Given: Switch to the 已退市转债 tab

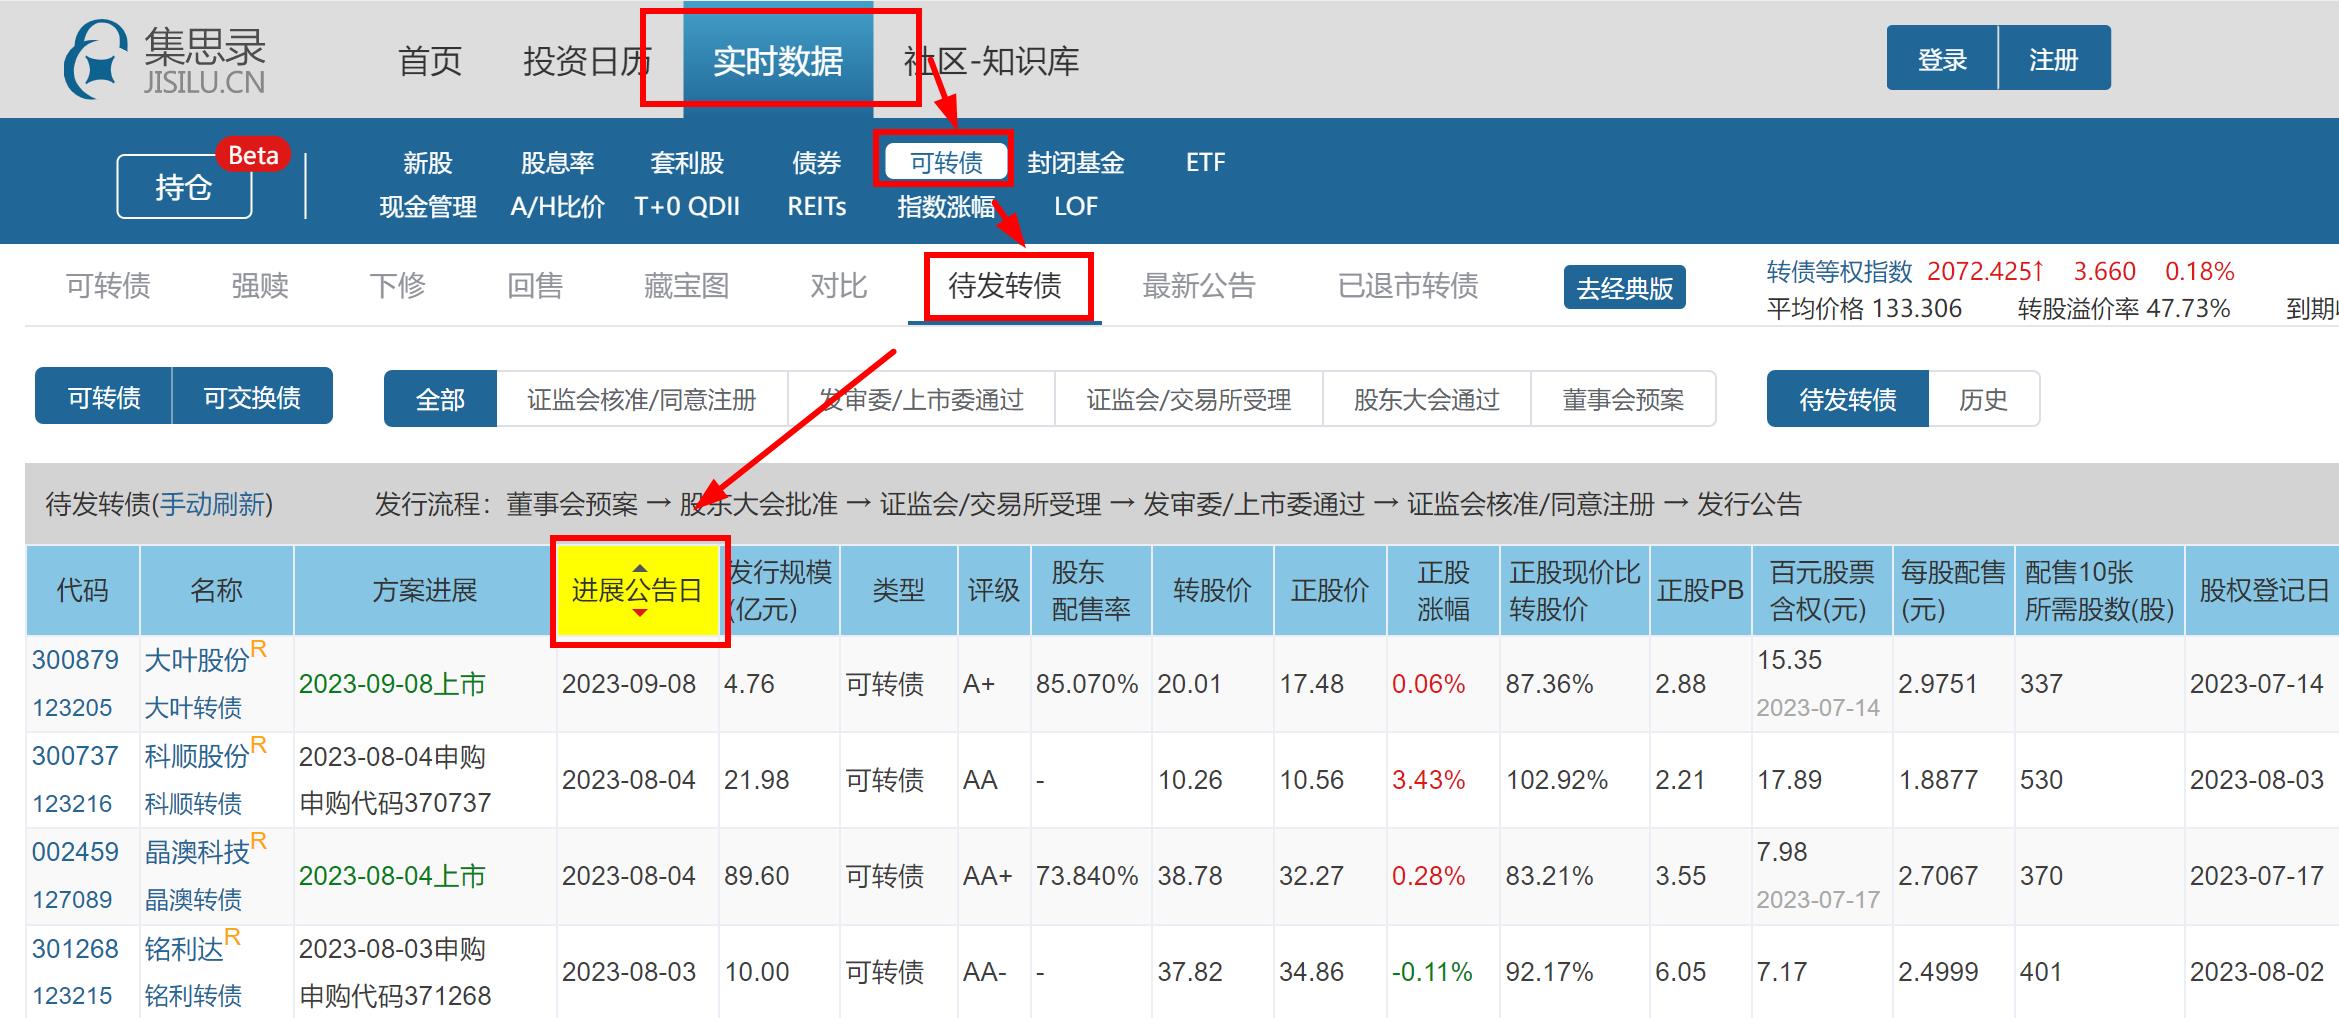Looking at the screenshot, I should coord(1408,286).
